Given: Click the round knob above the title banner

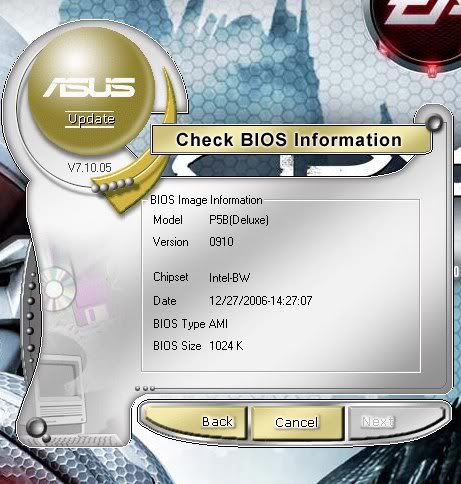Looking at the screenshot, I should tap(435, 123).
